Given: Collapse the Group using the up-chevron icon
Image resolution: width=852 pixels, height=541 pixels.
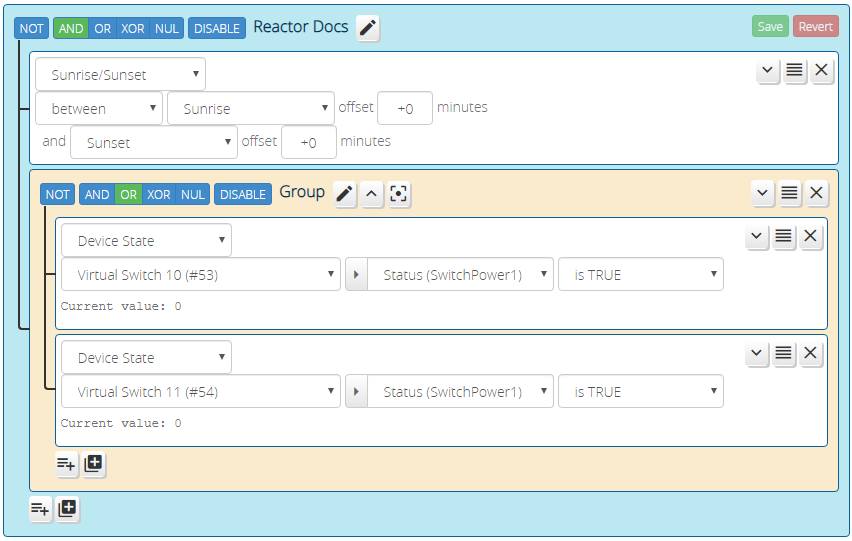Looking at the screenshot, I should point(372,195).
